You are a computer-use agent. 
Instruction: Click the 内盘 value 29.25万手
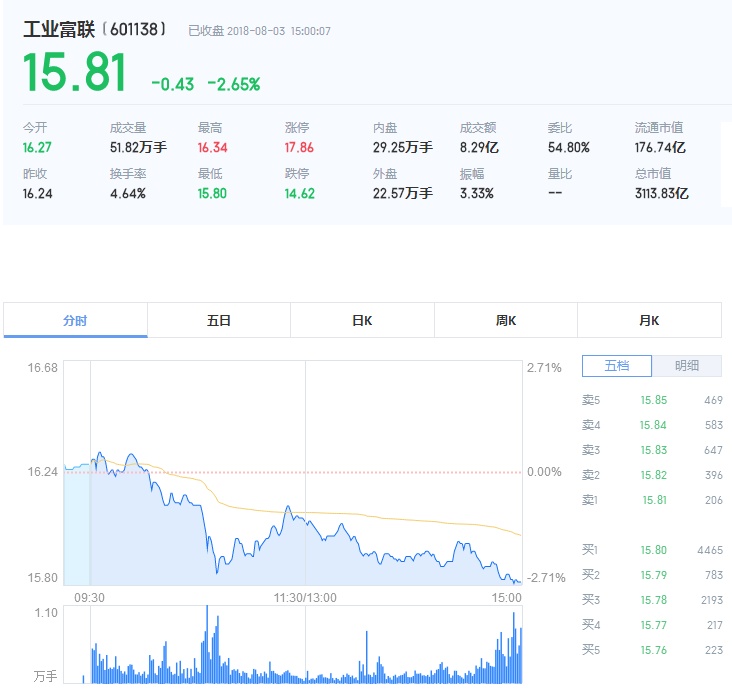click(x=402, y=148)
